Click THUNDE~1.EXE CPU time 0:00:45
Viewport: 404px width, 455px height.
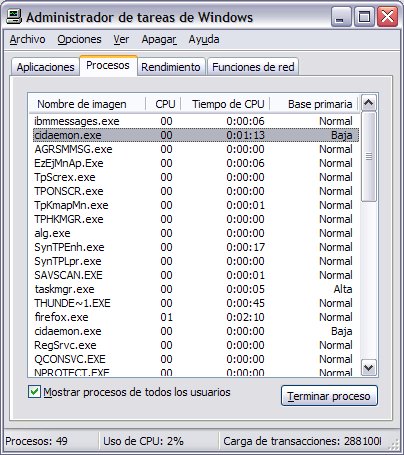pos(245,303)
